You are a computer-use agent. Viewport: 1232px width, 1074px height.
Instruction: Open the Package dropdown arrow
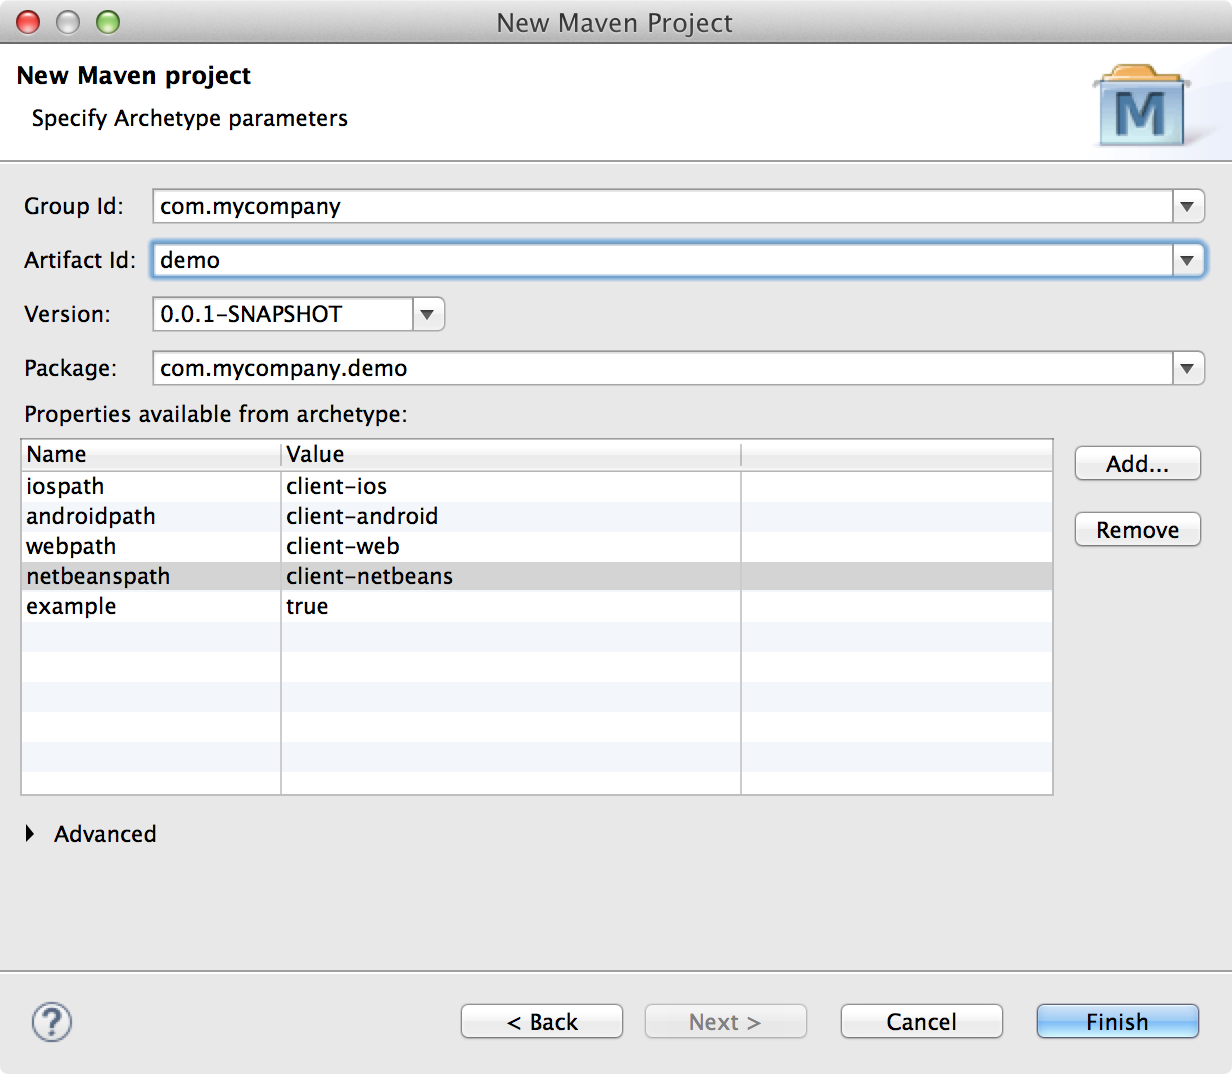[1187, 369]
